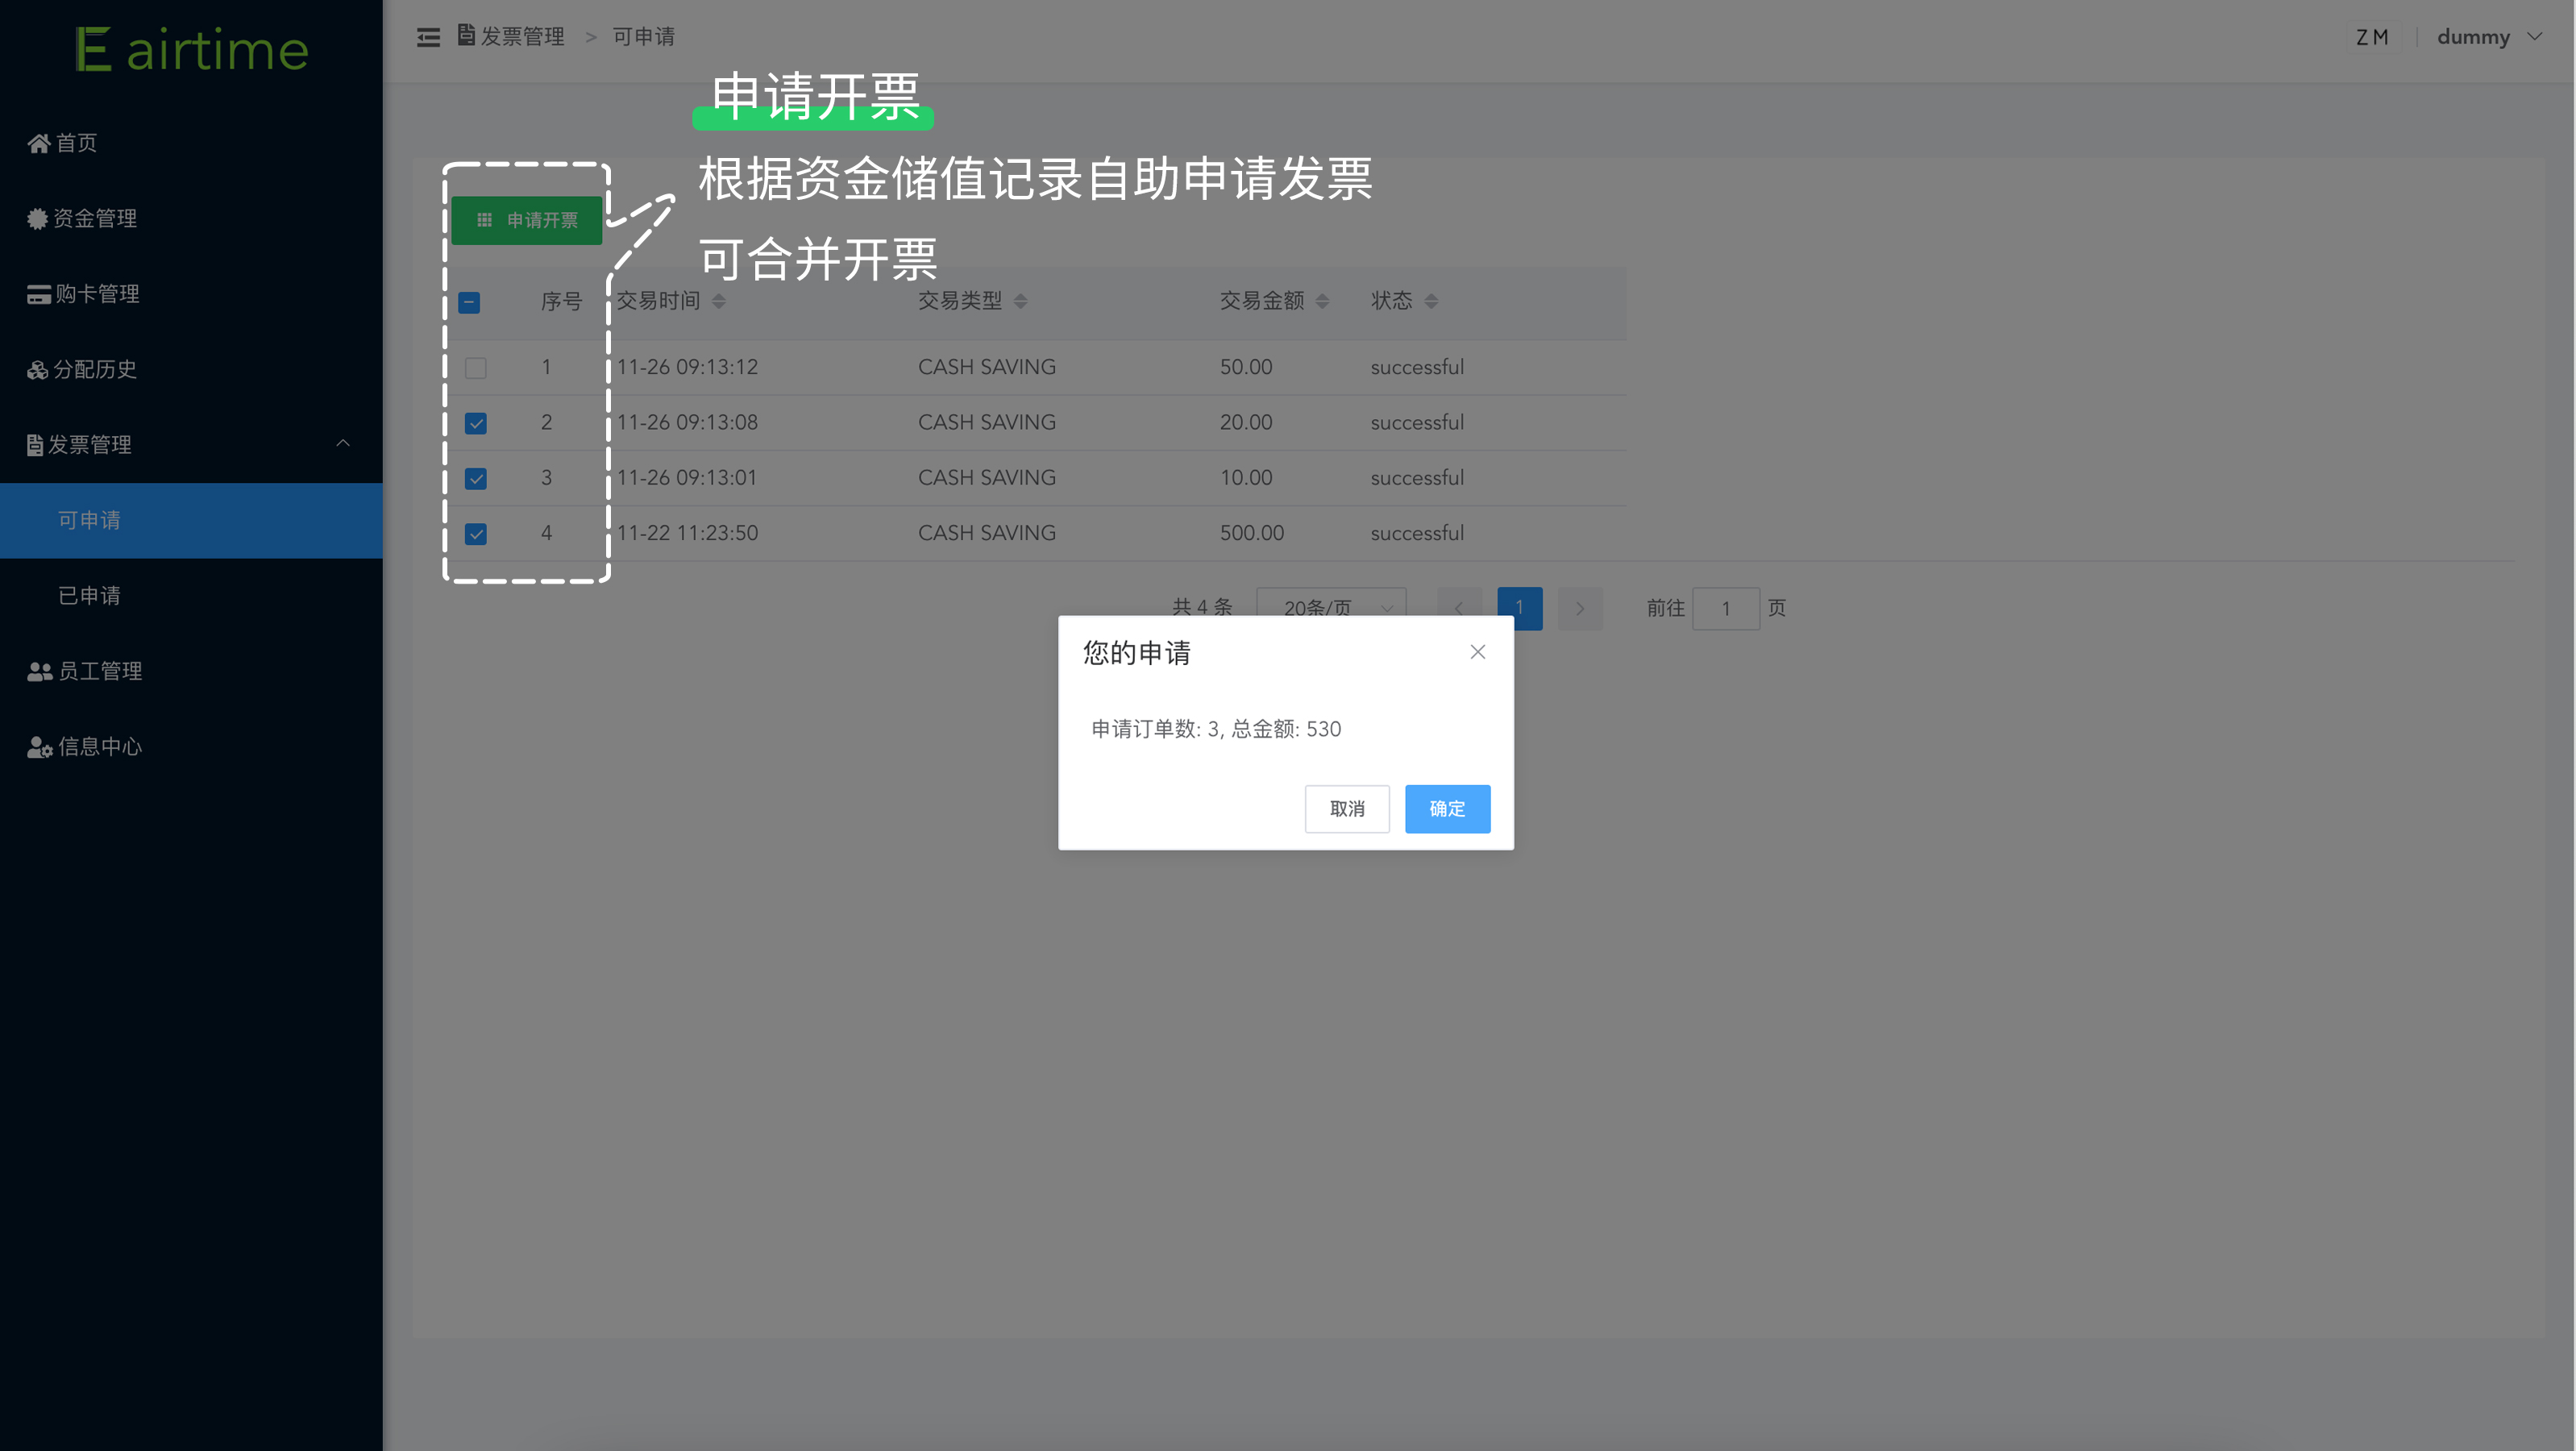Close the 您的申请 dialog with X
2576x1451 pixels.
(x=1478, y=652)
